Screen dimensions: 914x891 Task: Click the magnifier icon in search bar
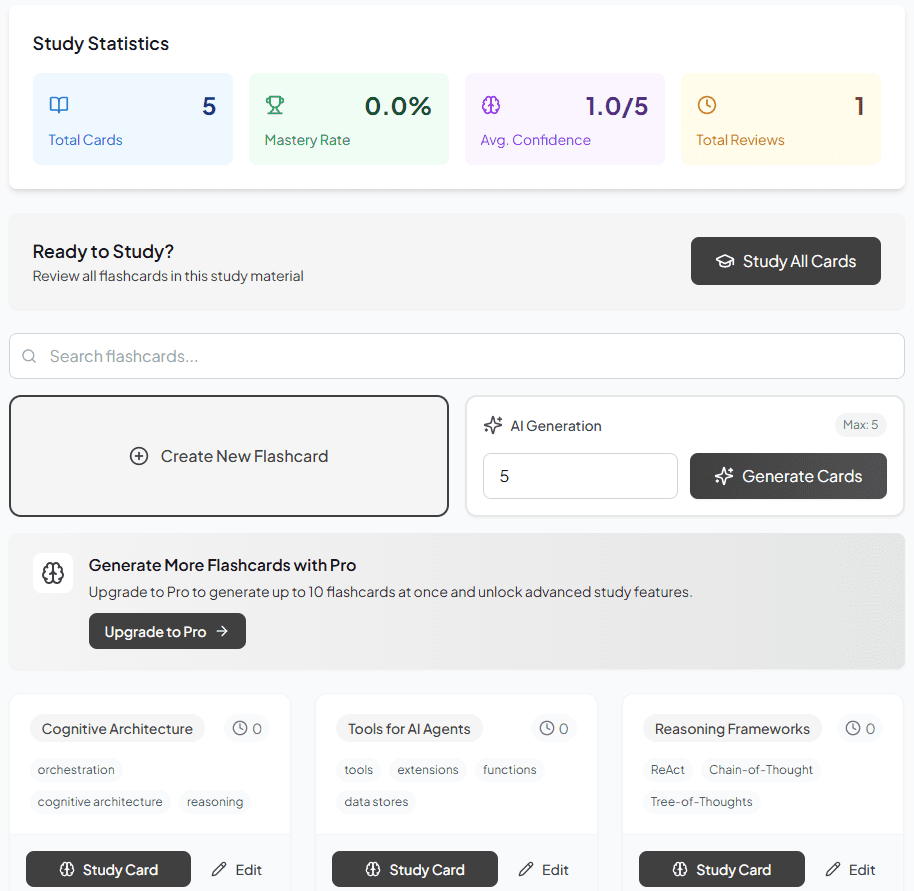(29, 356)
